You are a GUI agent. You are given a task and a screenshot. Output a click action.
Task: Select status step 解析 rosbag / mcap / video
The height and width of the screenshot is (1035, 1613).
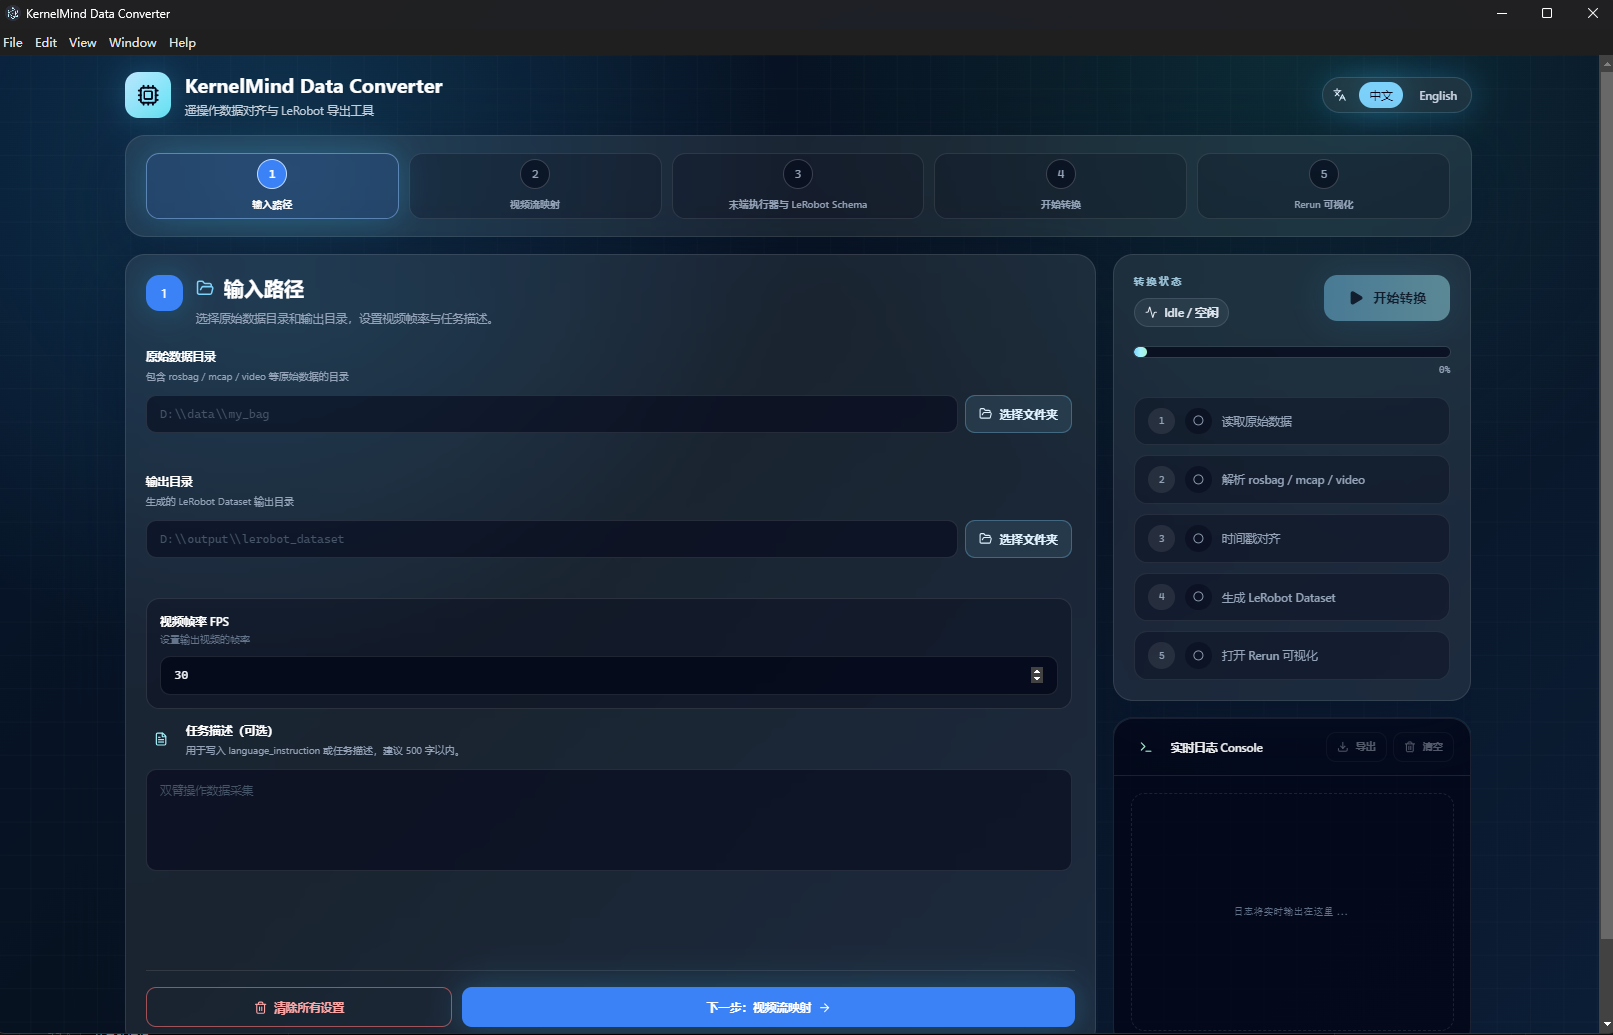click(1292, 480)
